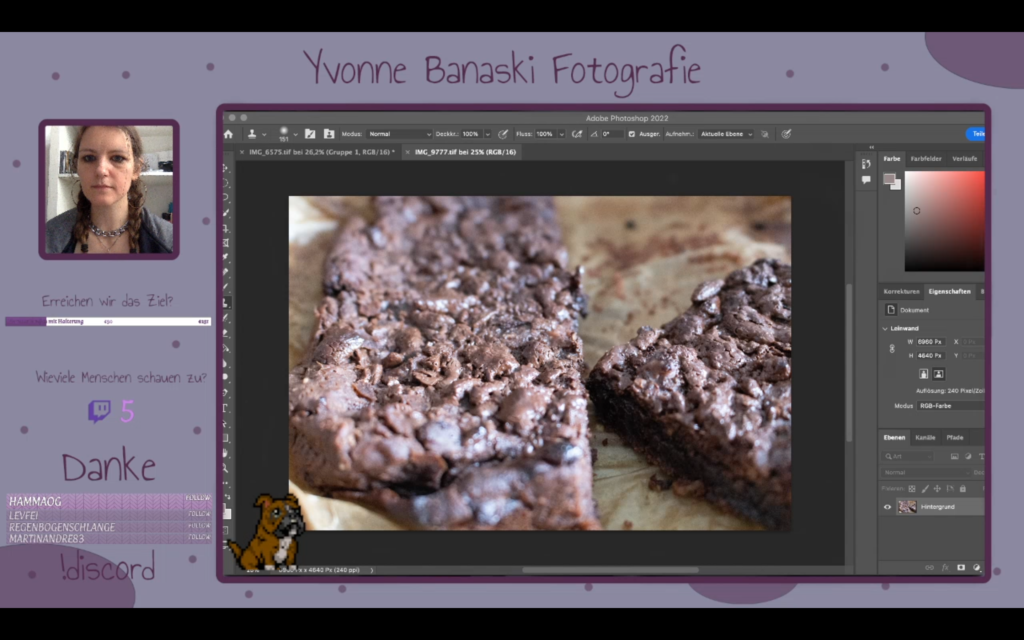Screen dimensions: 1024x640
Task: Open the brush preset picker arrow
Action: pyautogui.click(x=295, y=135)
